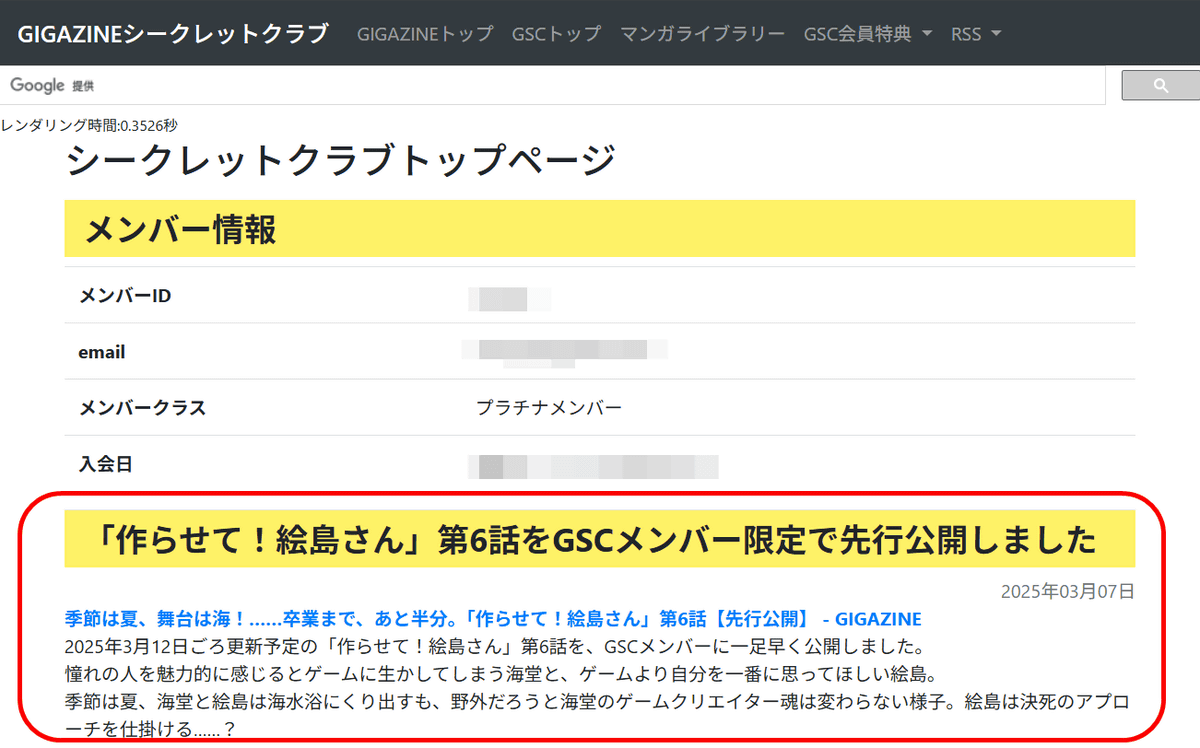1200x748 pixels.
Task: Select the メンバー情報 section header
Action: pos(600,229)
